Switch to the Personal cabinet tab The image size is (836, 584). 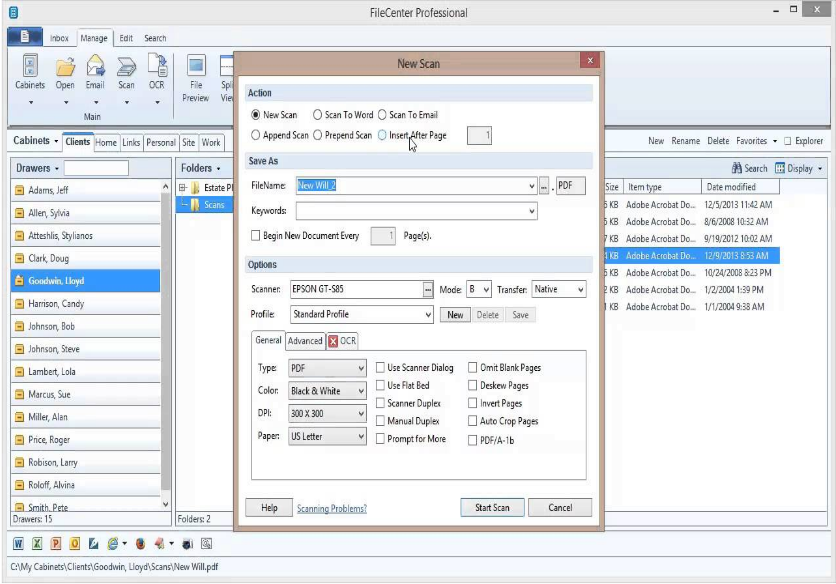160,142
